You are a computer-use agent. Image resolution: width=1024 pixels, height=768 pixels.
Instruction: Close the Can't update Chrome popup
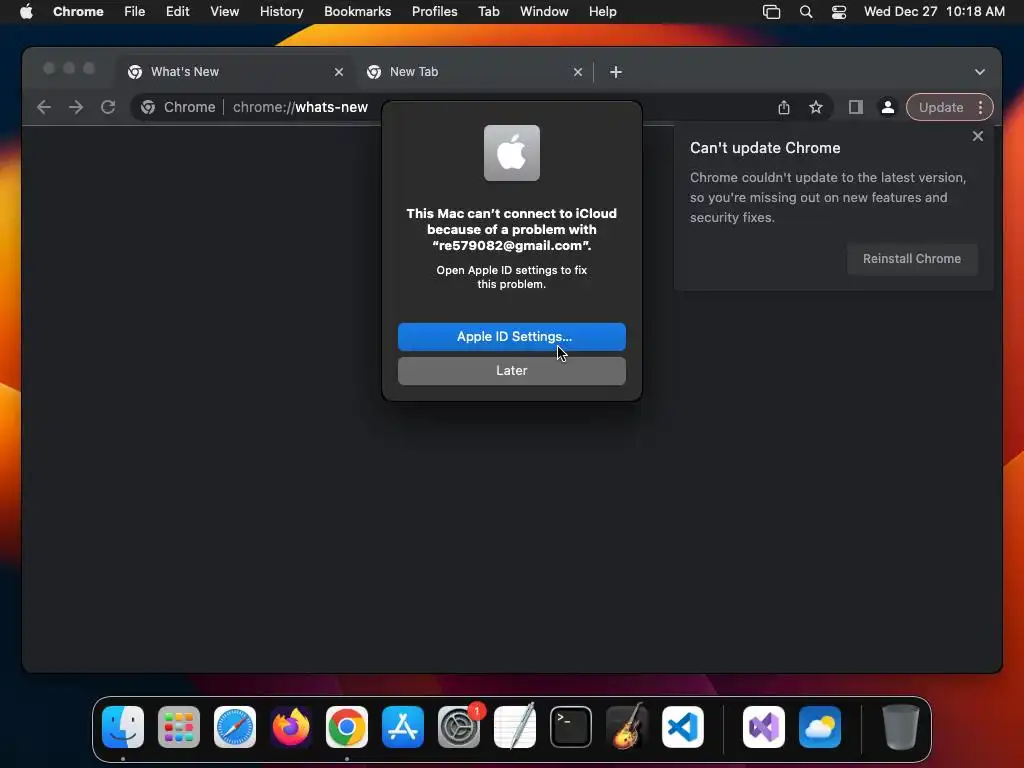point(978,136)
